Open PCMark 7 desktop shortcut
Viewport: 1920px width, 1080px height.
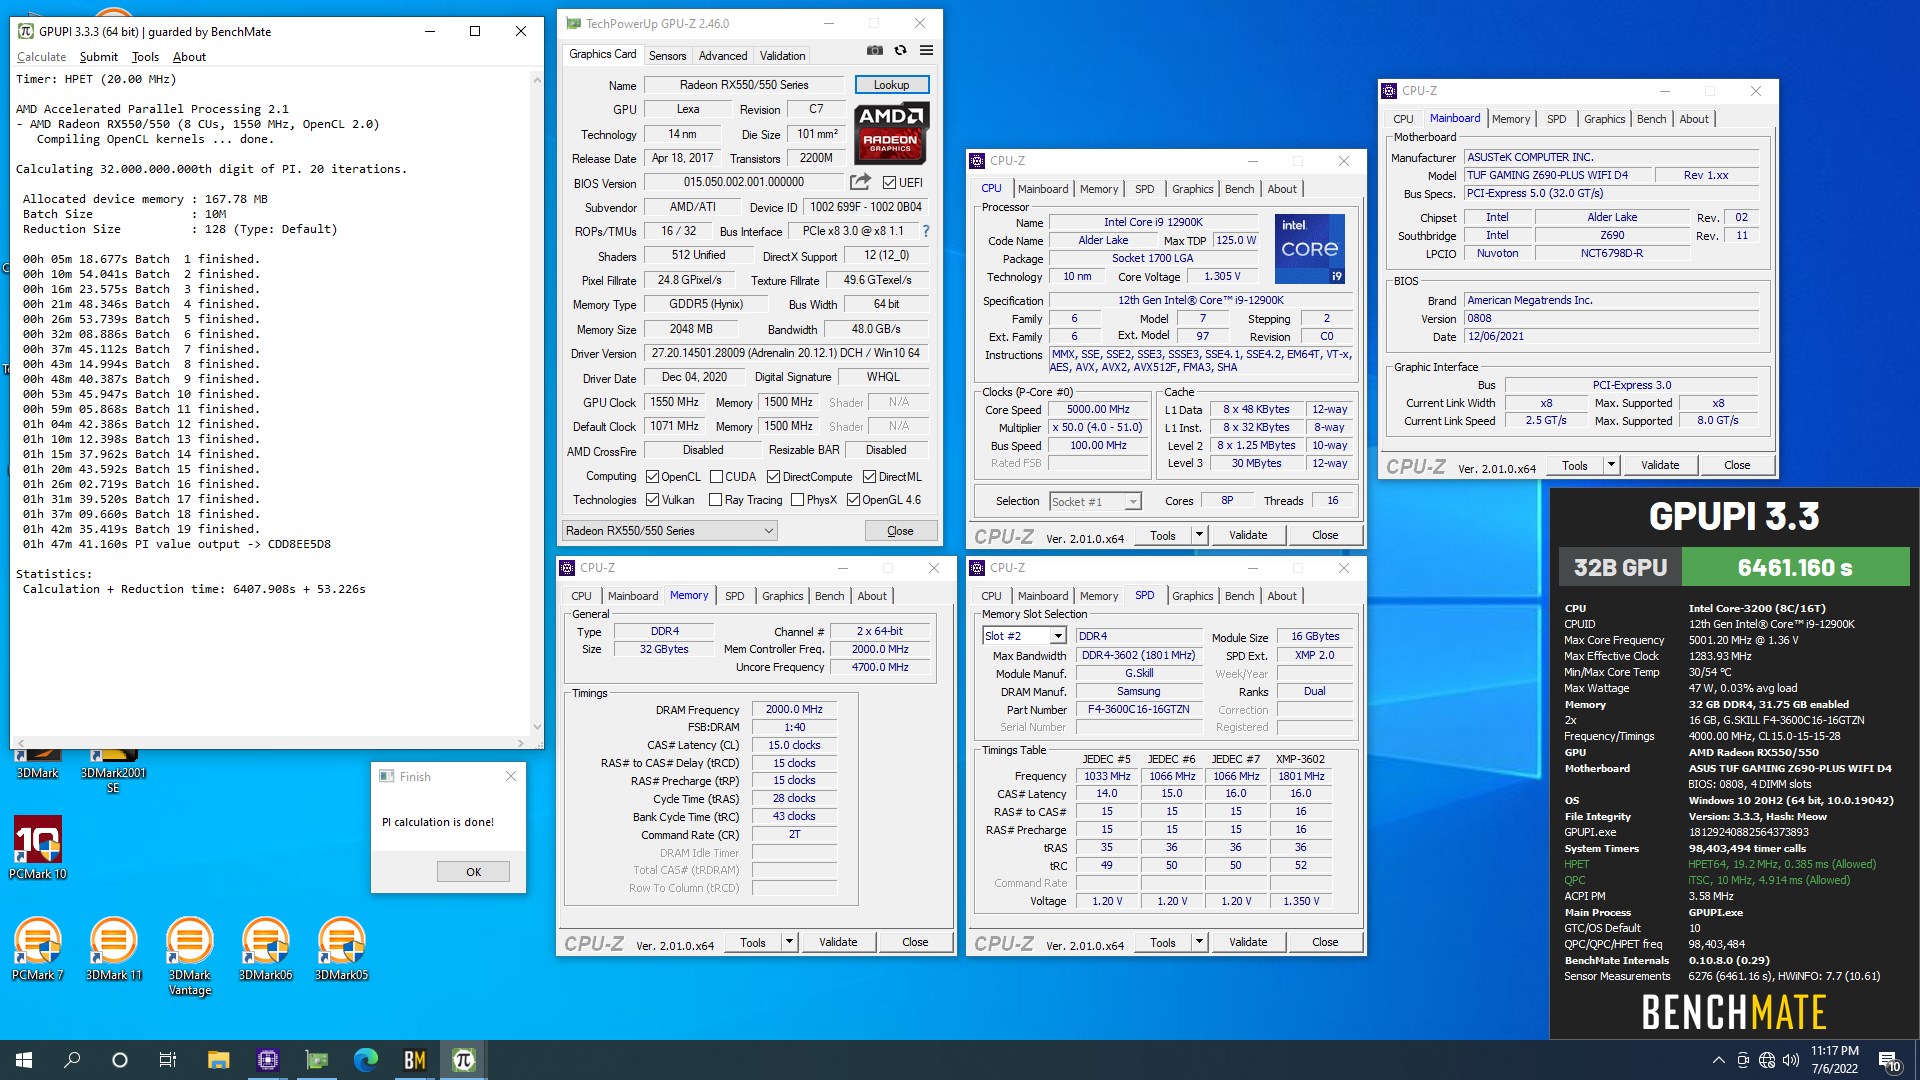point(38,950)
